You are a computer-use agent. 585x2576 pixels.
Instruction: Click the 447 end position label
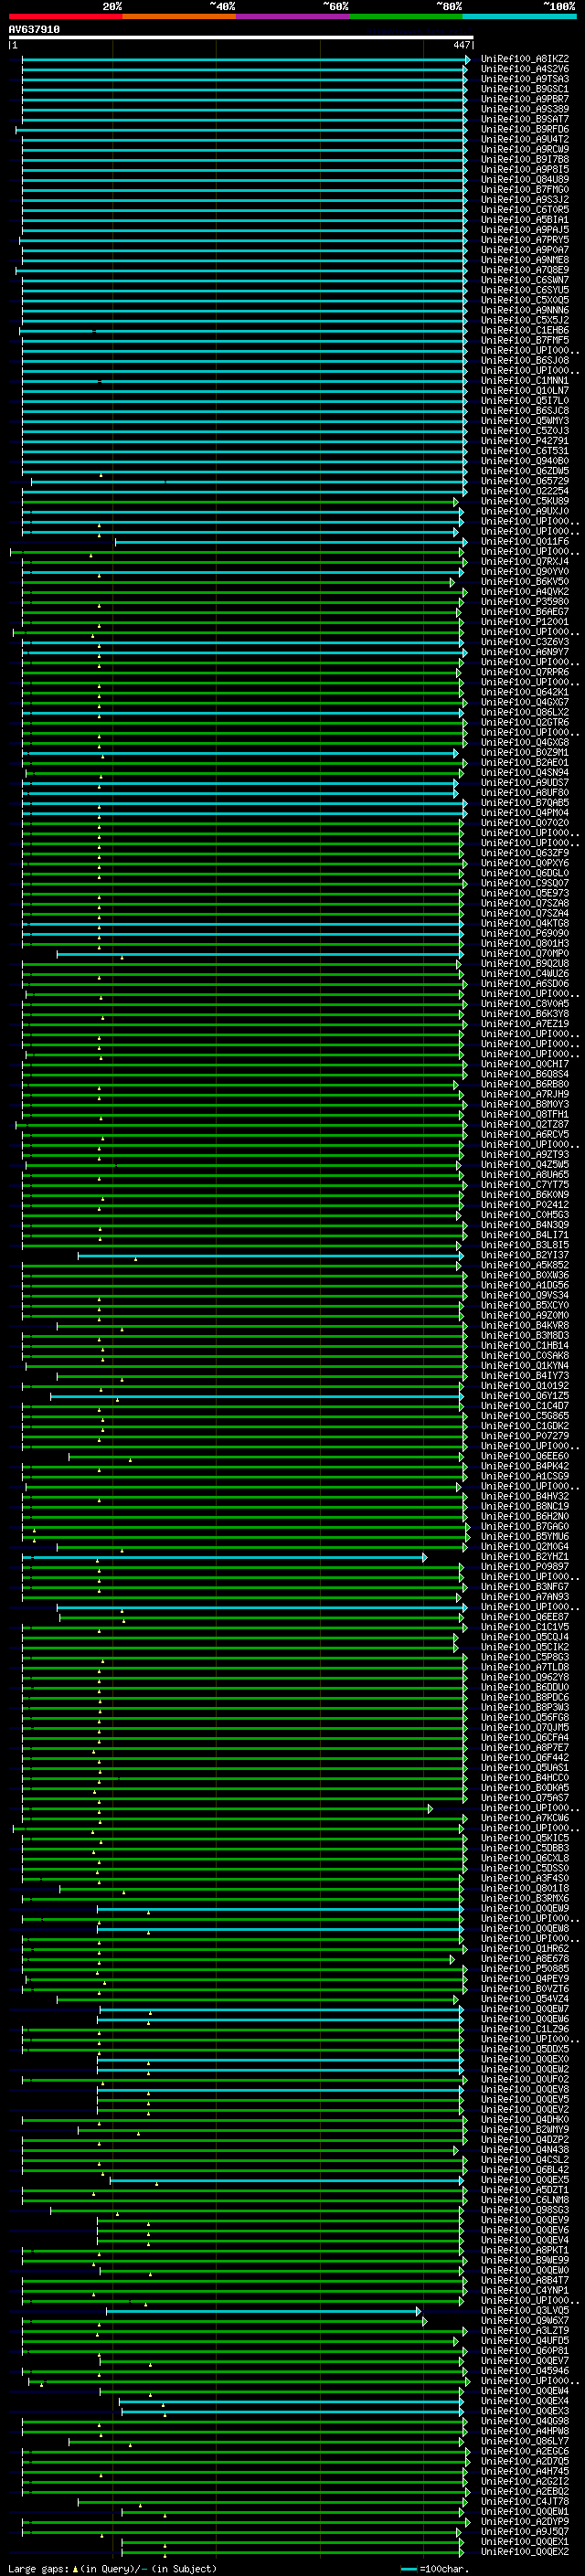coord(461,45)
